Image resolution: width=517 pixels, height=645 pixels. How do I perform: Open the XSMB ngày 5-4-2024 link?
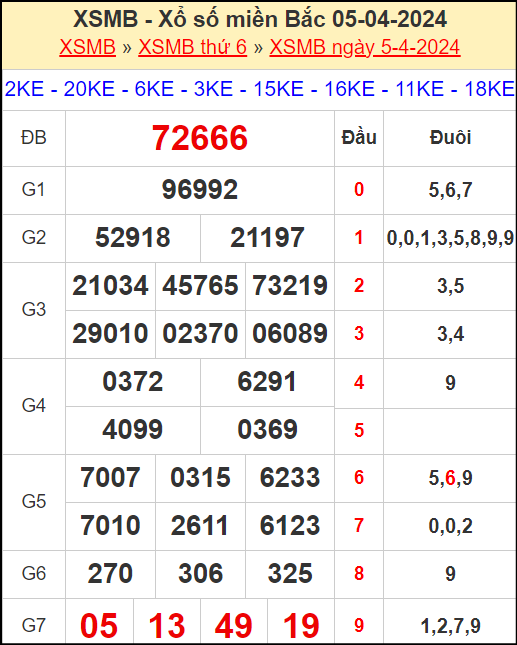pyautogui.click(x=365, y=47)
